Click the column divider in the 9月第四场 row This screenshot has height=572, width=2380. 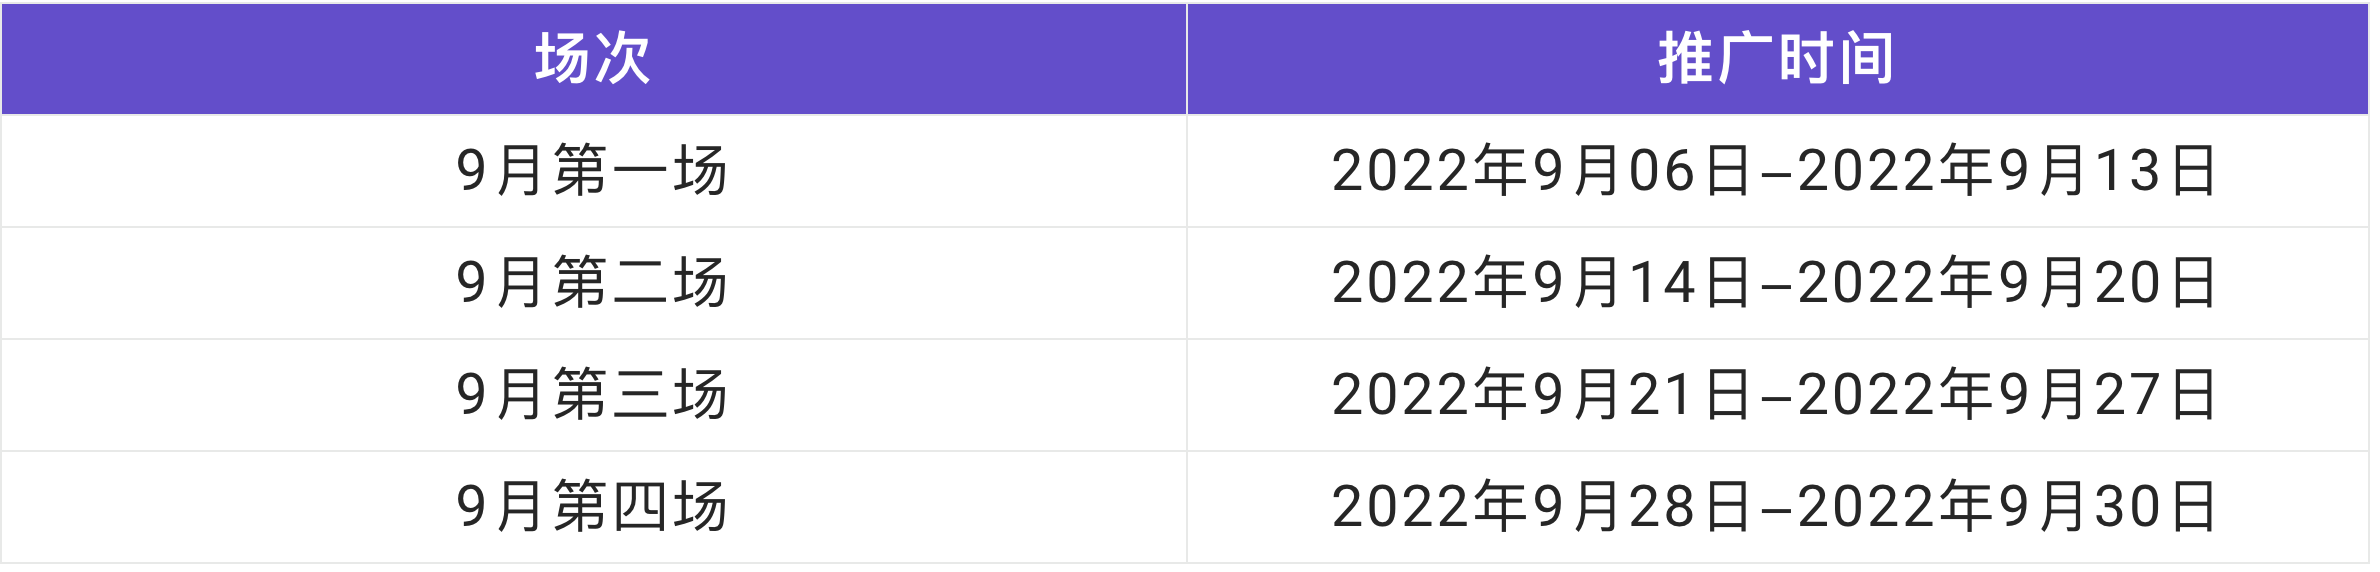pos(1187,507)
